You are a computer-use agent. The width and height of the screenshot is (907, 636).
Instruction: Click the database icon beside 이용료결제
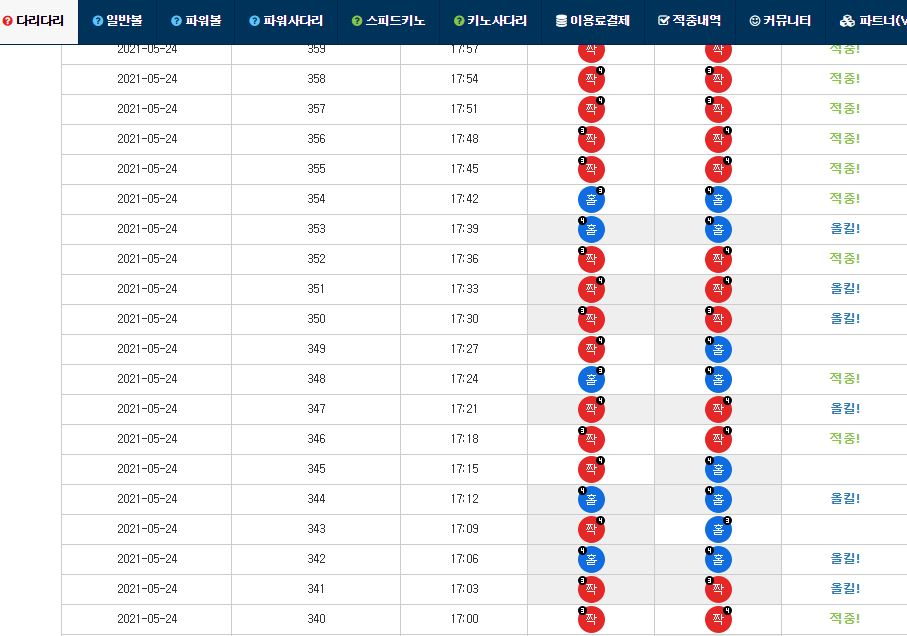(x=561, y=21)
